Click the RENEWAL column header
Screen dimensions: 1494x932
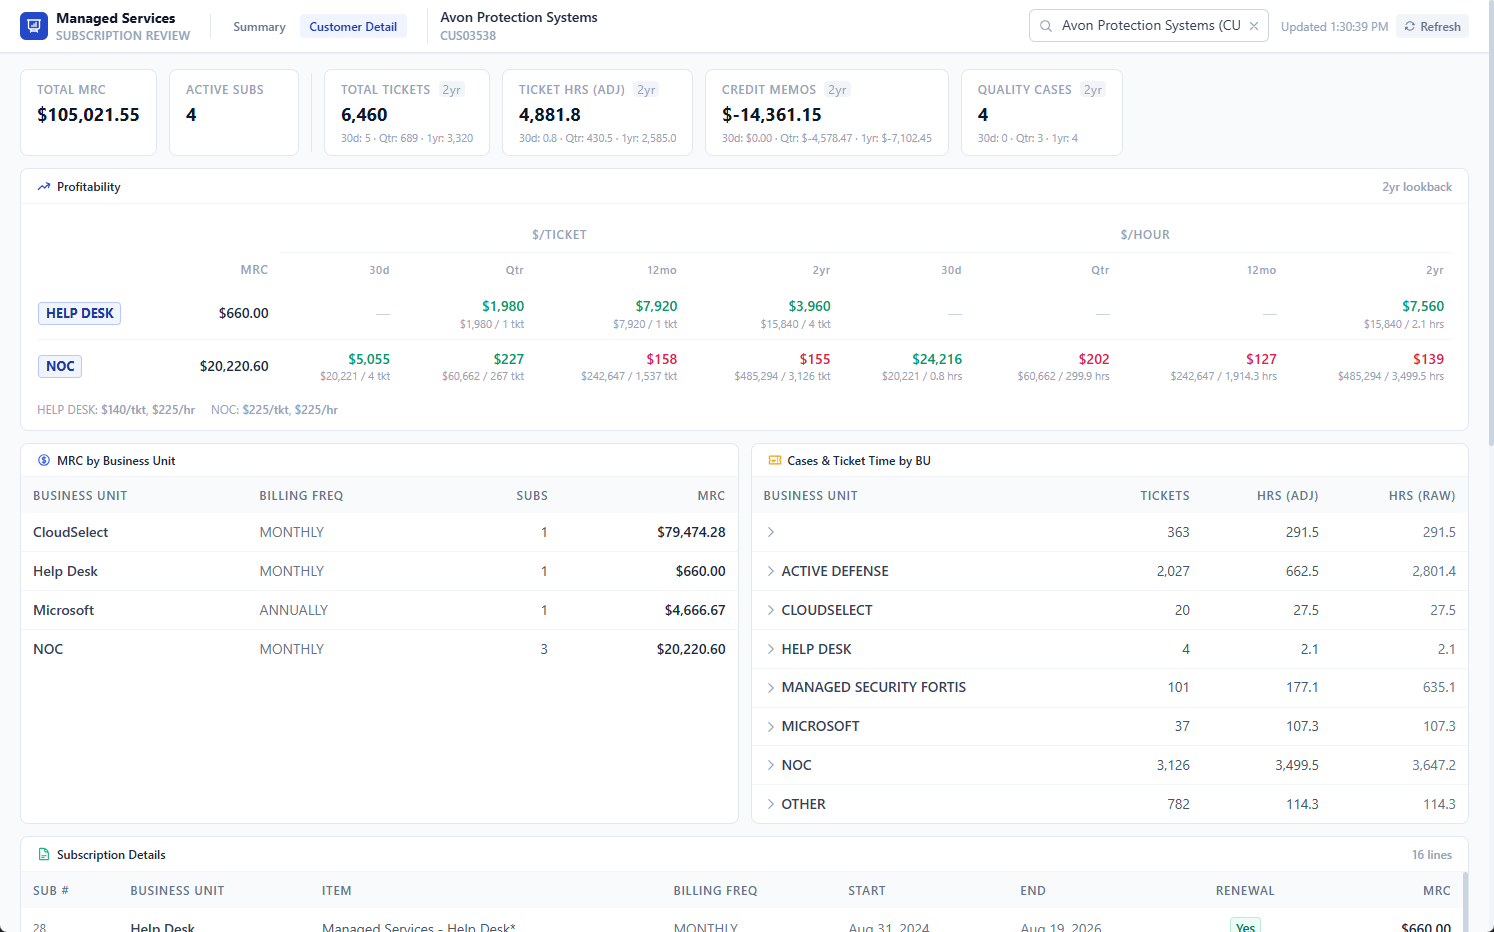point(1245,891)
